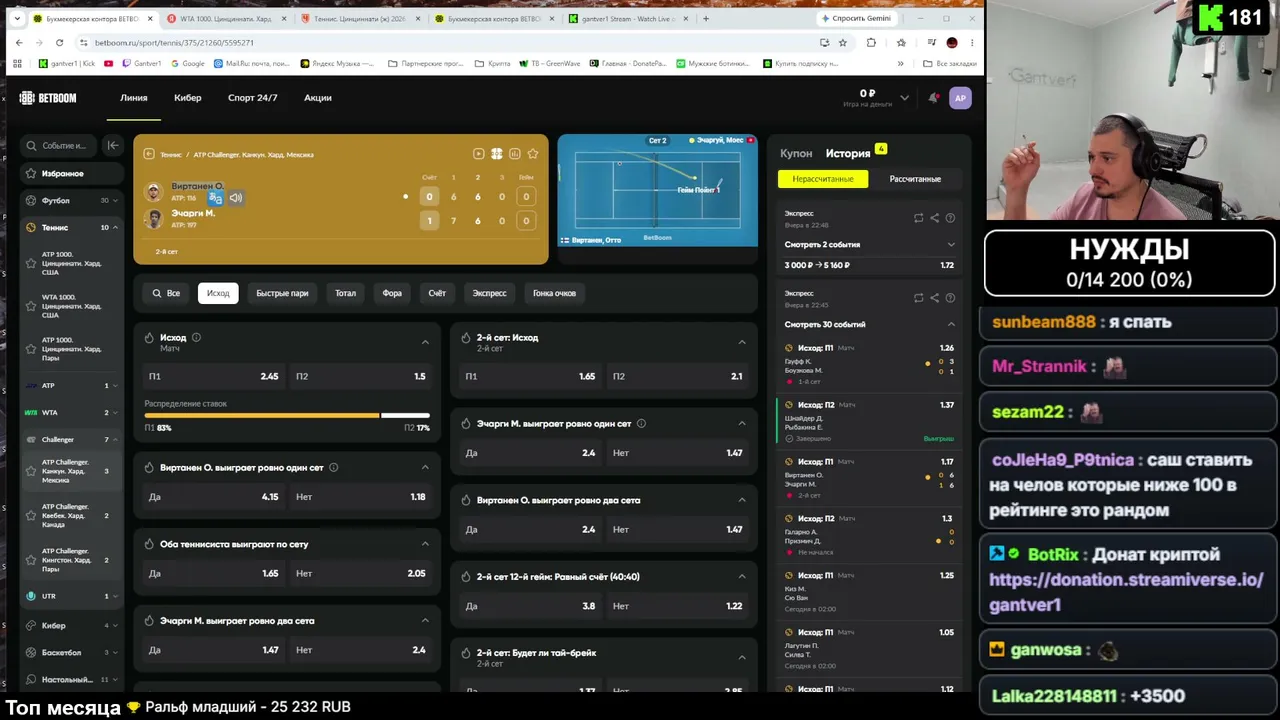Open the search field in the sports sidebar
Viewport: 1280px width, 720px height.
pos(58,146)
